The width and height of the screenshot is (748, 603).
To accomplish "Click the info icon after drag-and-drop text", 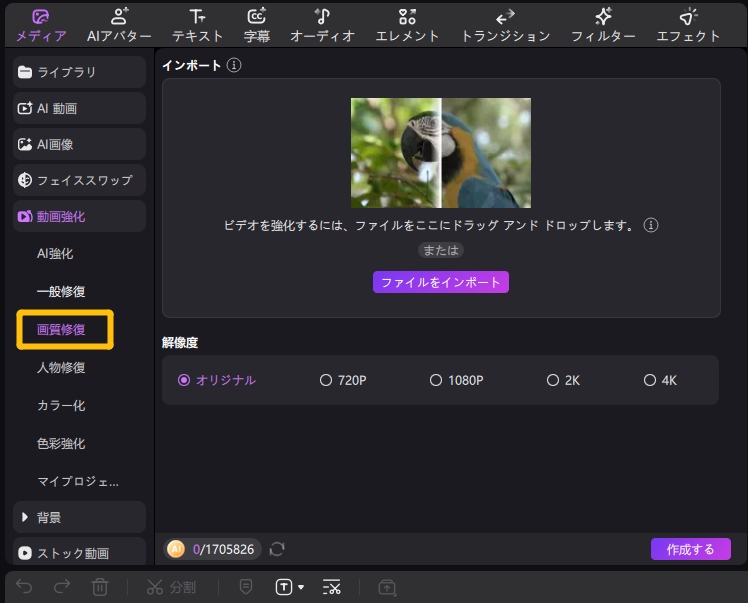I will point(651,225).
